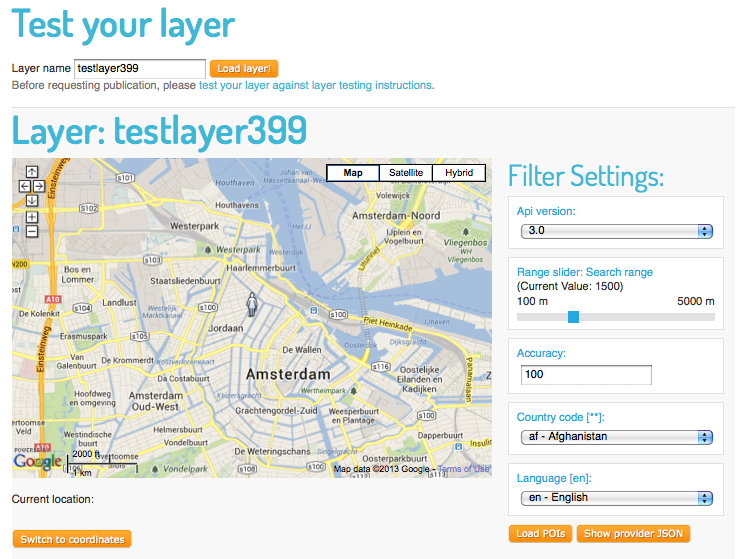
Task: Click the Current location: label
Action: coord(53,499)
